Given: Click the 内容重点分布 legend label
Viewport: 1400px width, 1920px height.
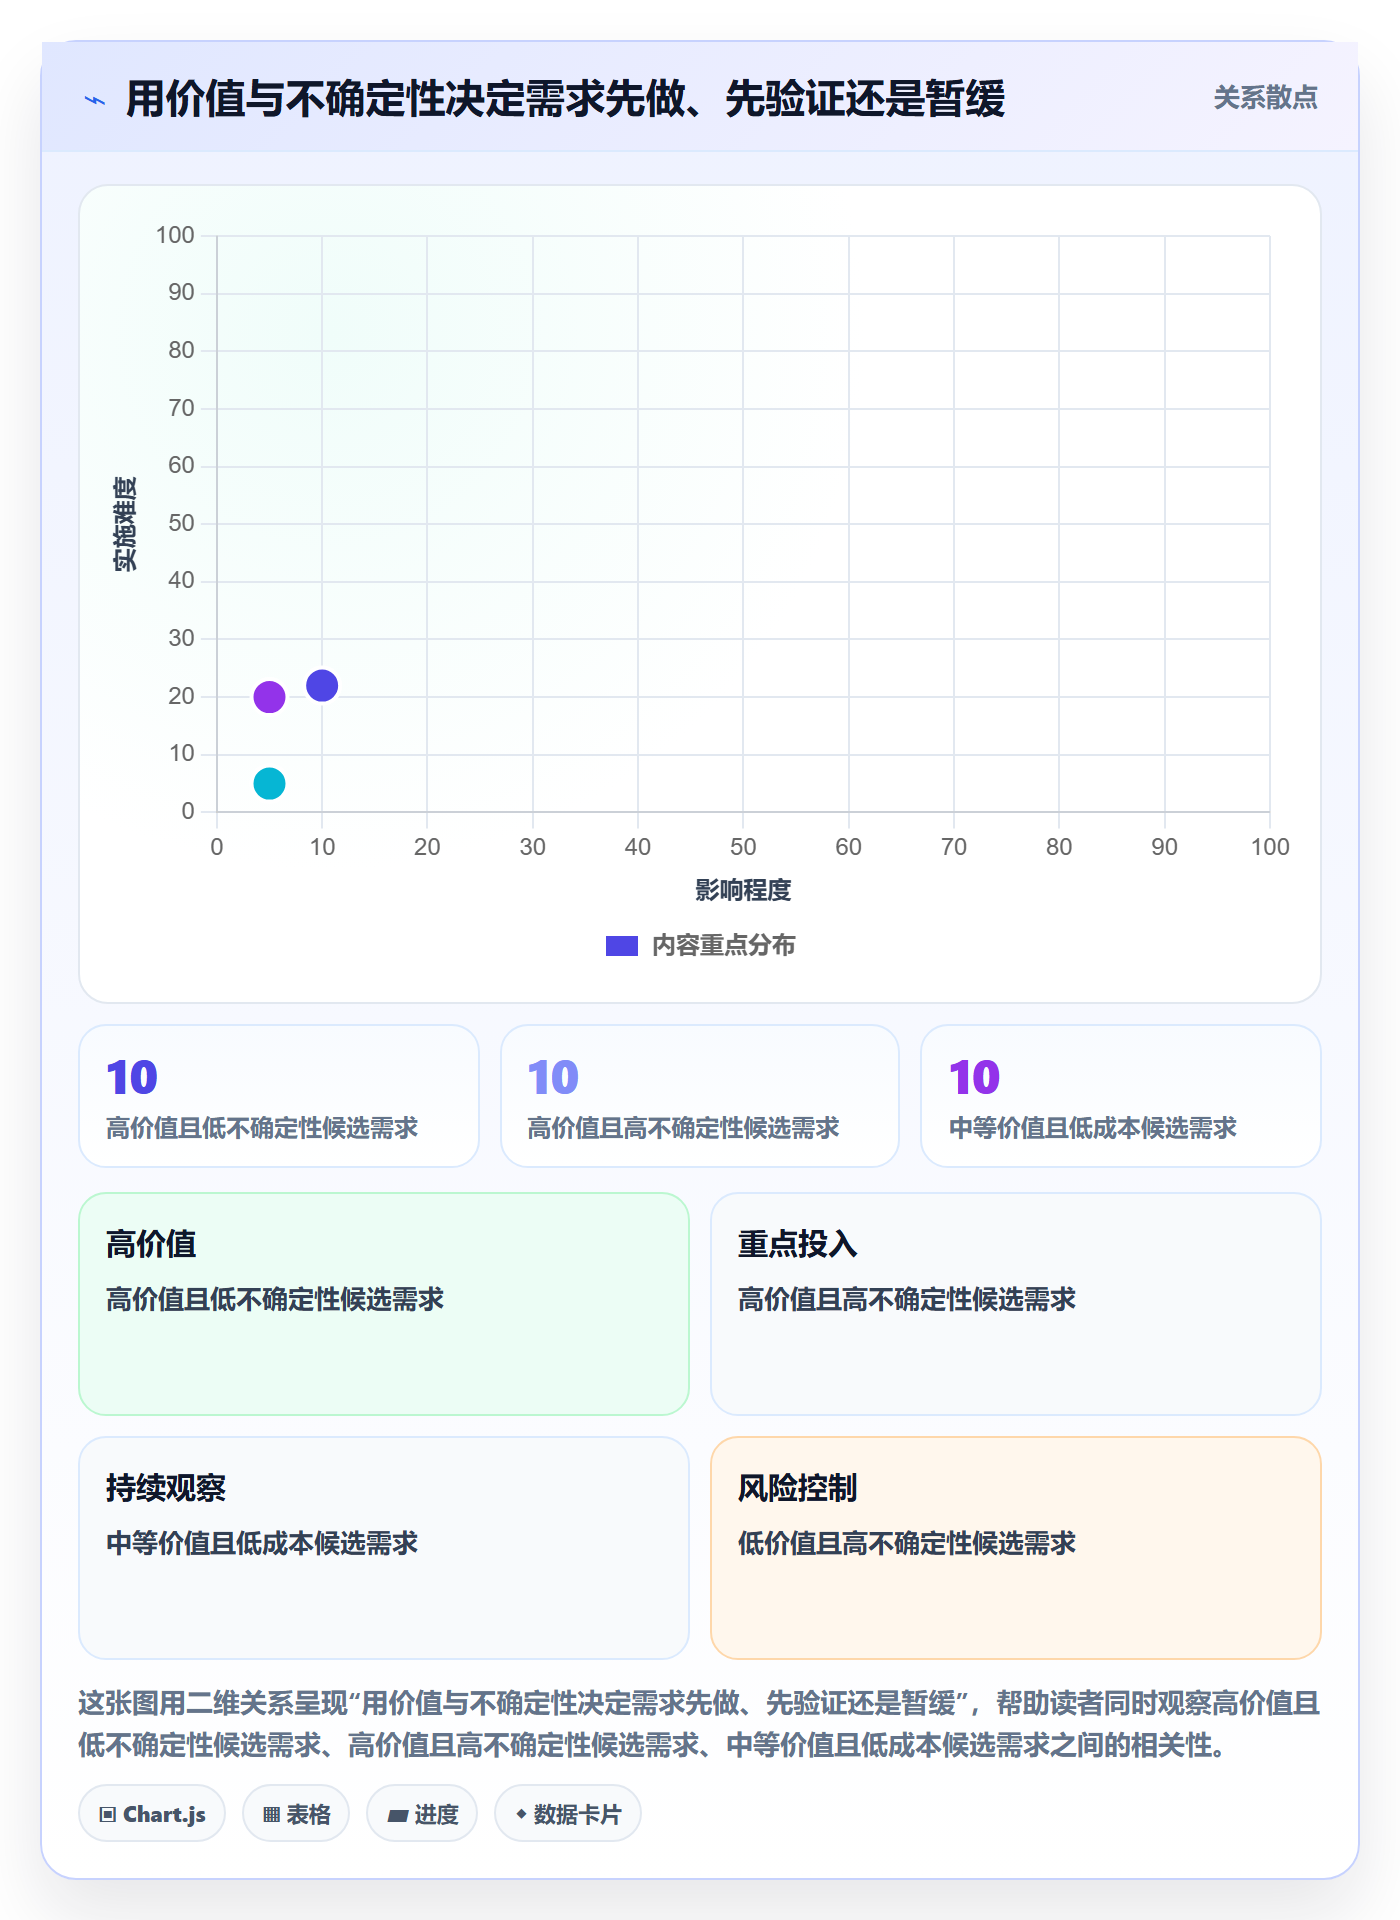Looking at the screenshot, I should pos(723,946).
